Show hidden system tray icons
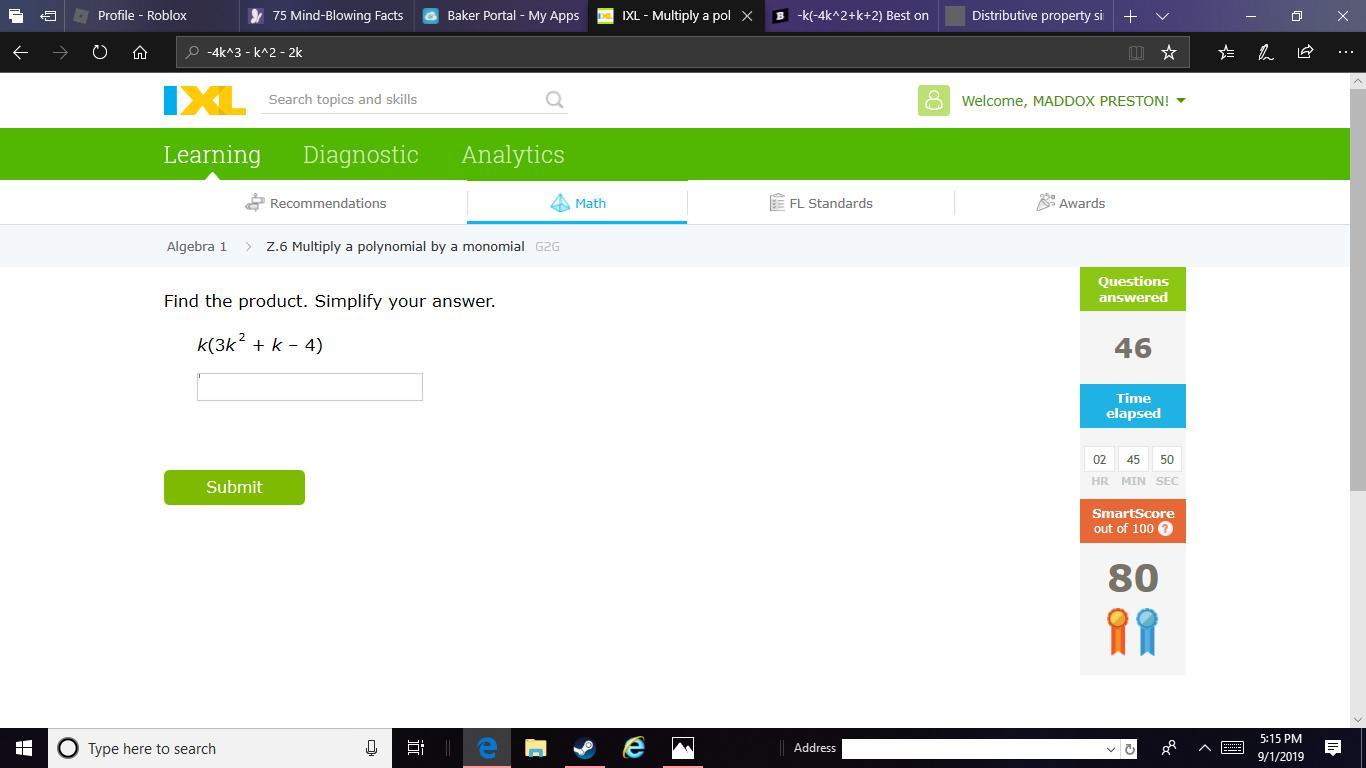The height and width of the screenshot is (768, 1366). point(1205,748)
